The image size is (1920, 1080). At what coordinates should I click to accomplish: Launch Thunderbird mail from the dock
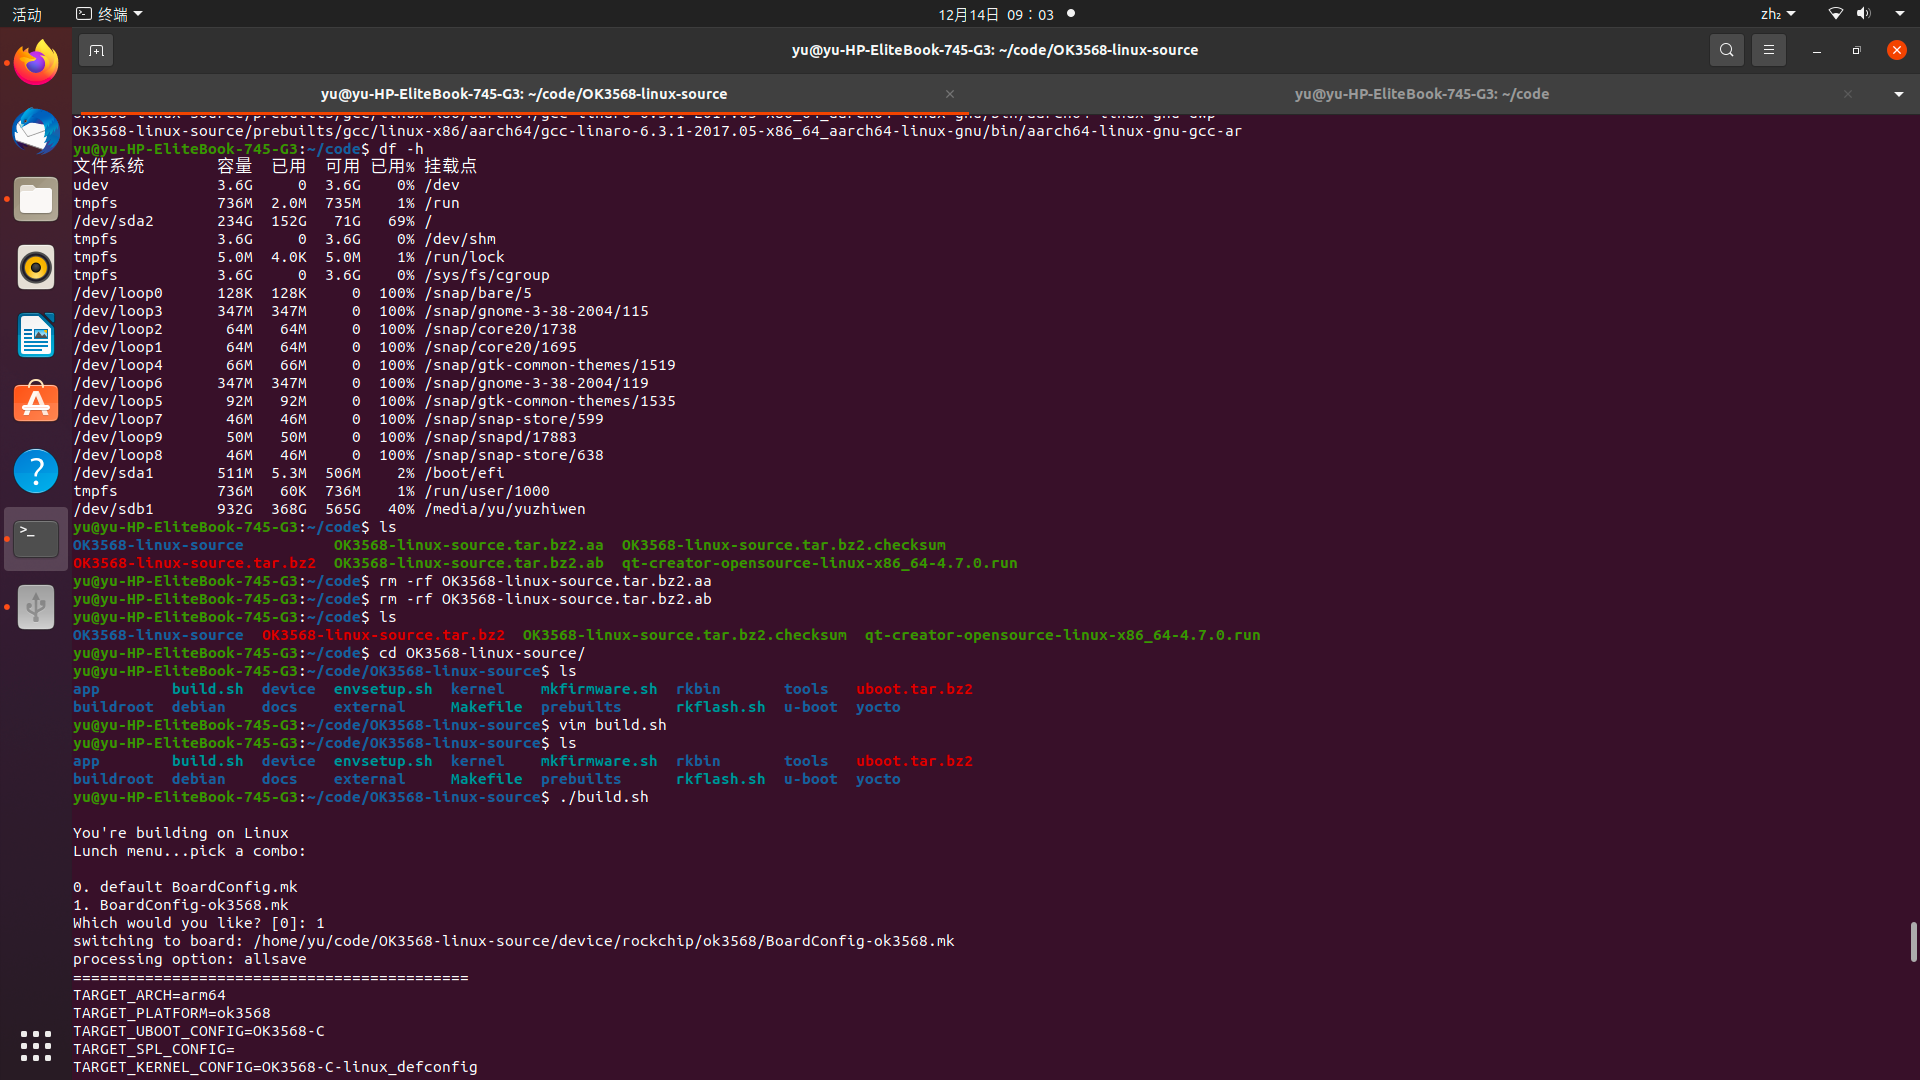pyautogui.click(x=36, y=131)
